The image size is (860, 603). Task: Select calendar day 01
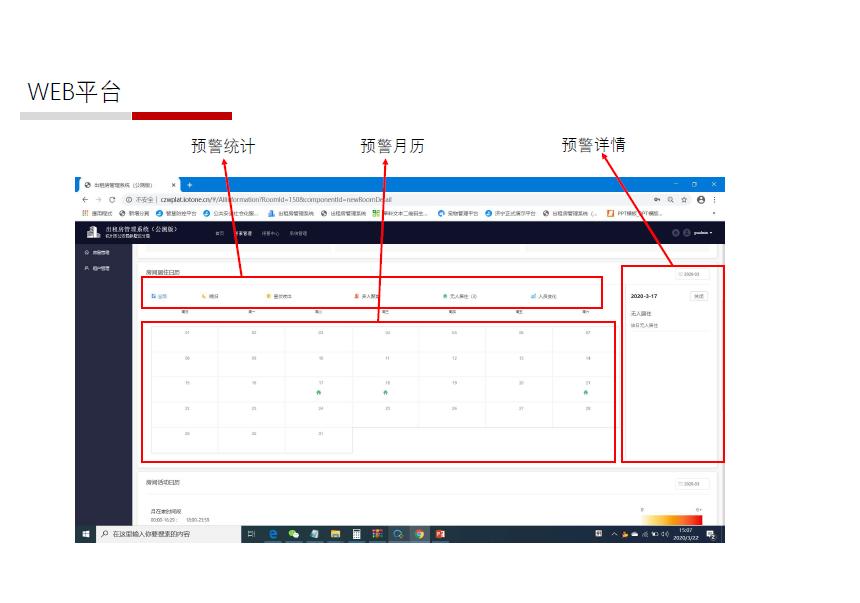pyautogui.click(x=185, y=339)
